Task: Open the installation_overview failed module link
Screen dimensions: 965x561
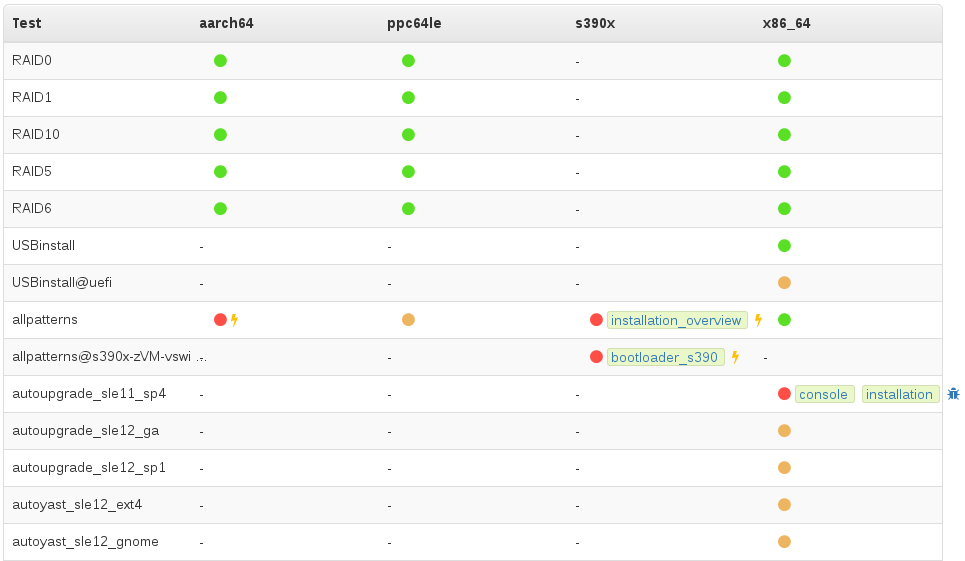Action: pos(676,320)
